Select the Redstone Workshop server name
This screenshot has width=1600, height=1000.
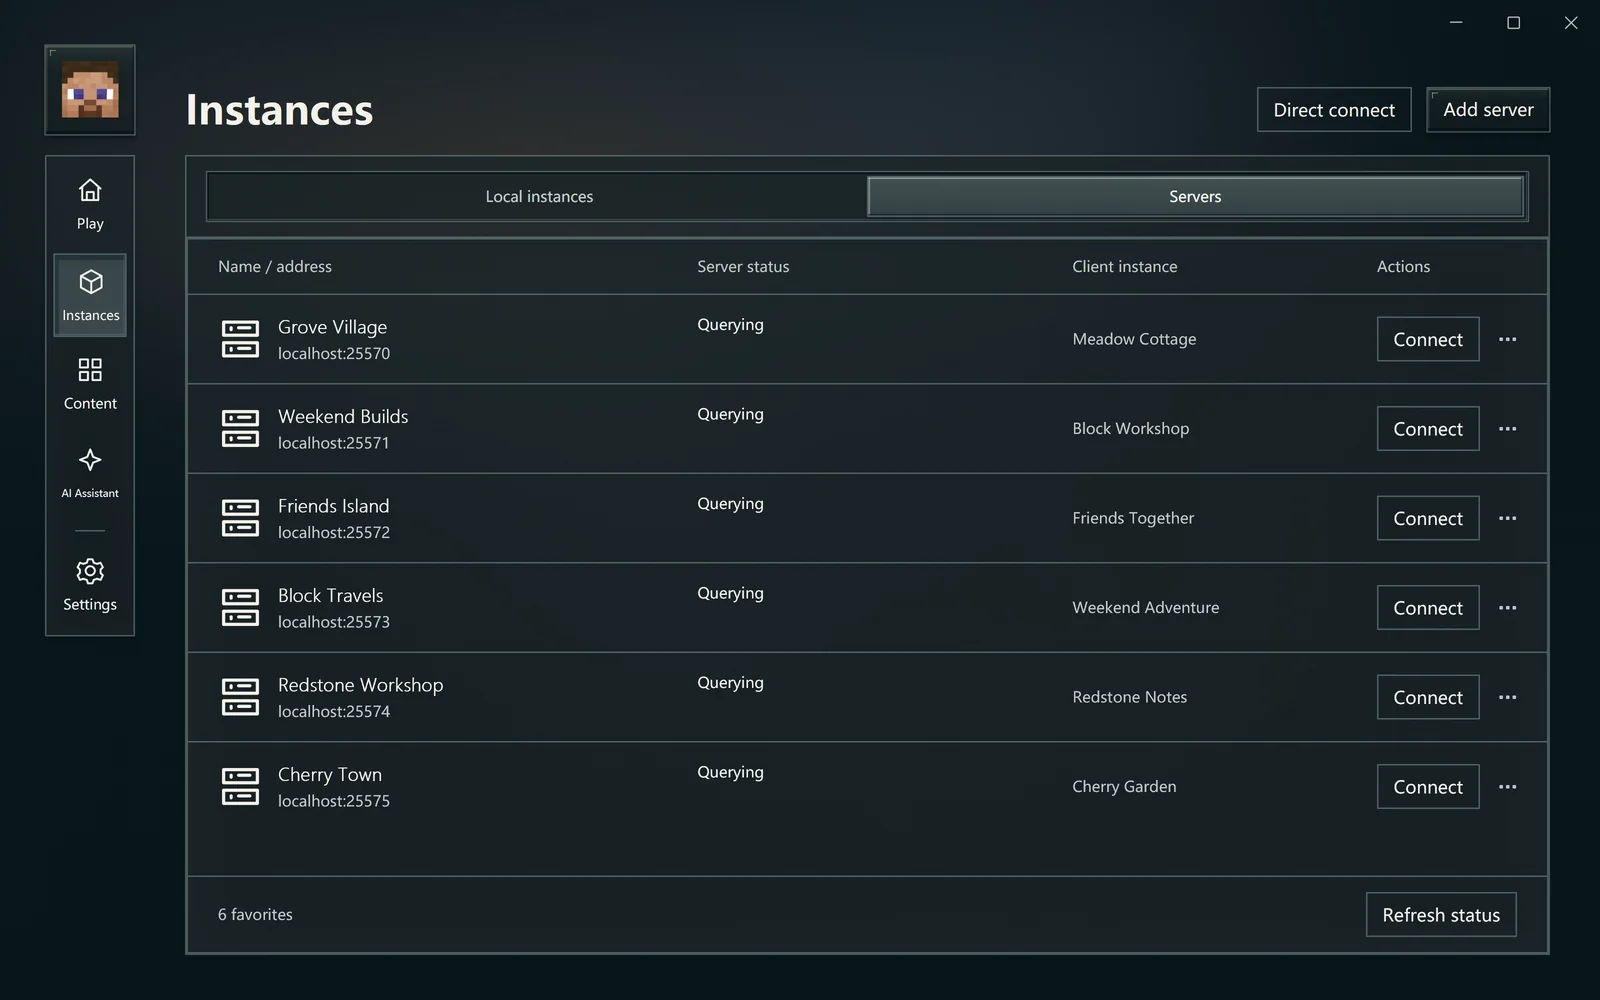coord(360,685)
